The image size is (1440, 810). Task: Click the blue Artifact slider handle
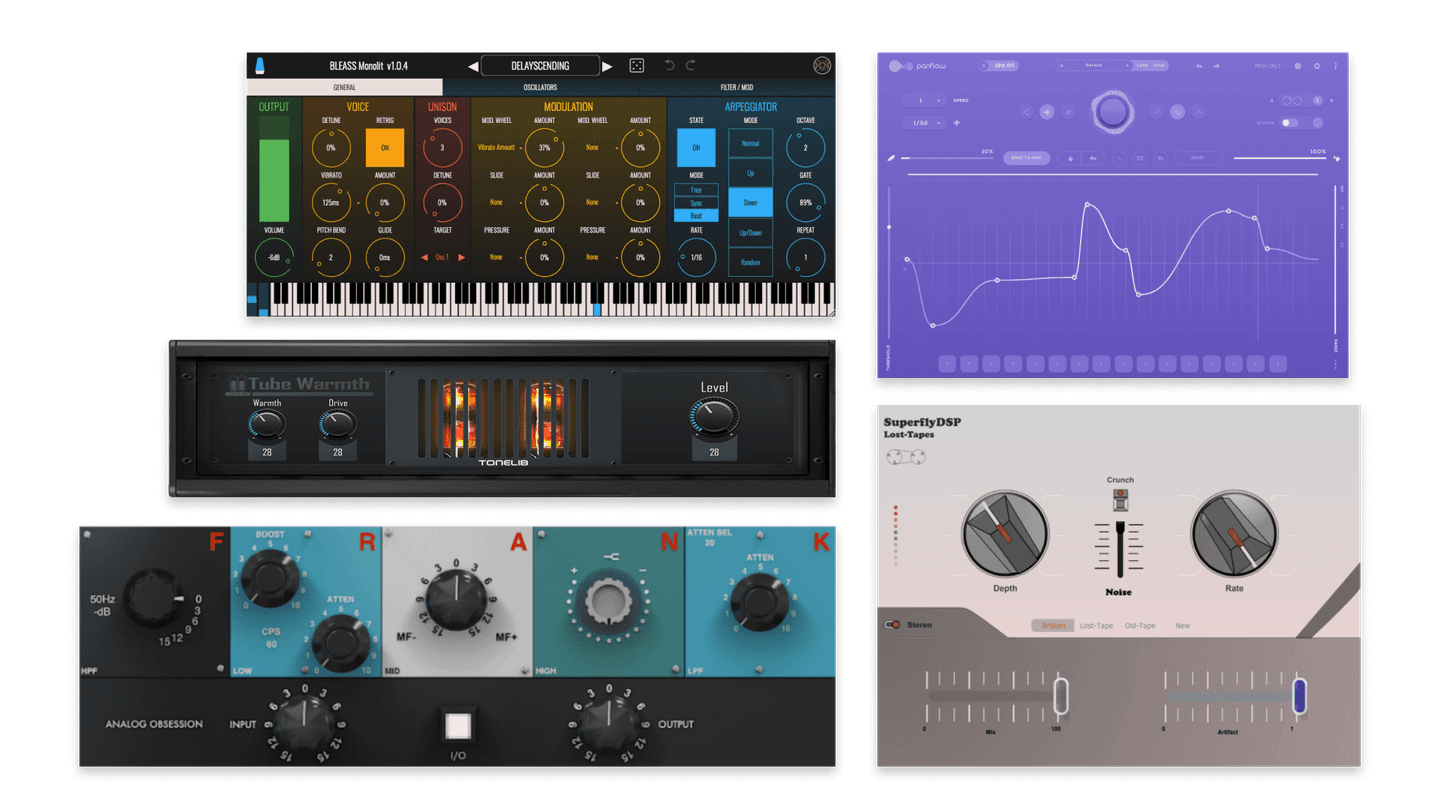[x=1299, y=696]
